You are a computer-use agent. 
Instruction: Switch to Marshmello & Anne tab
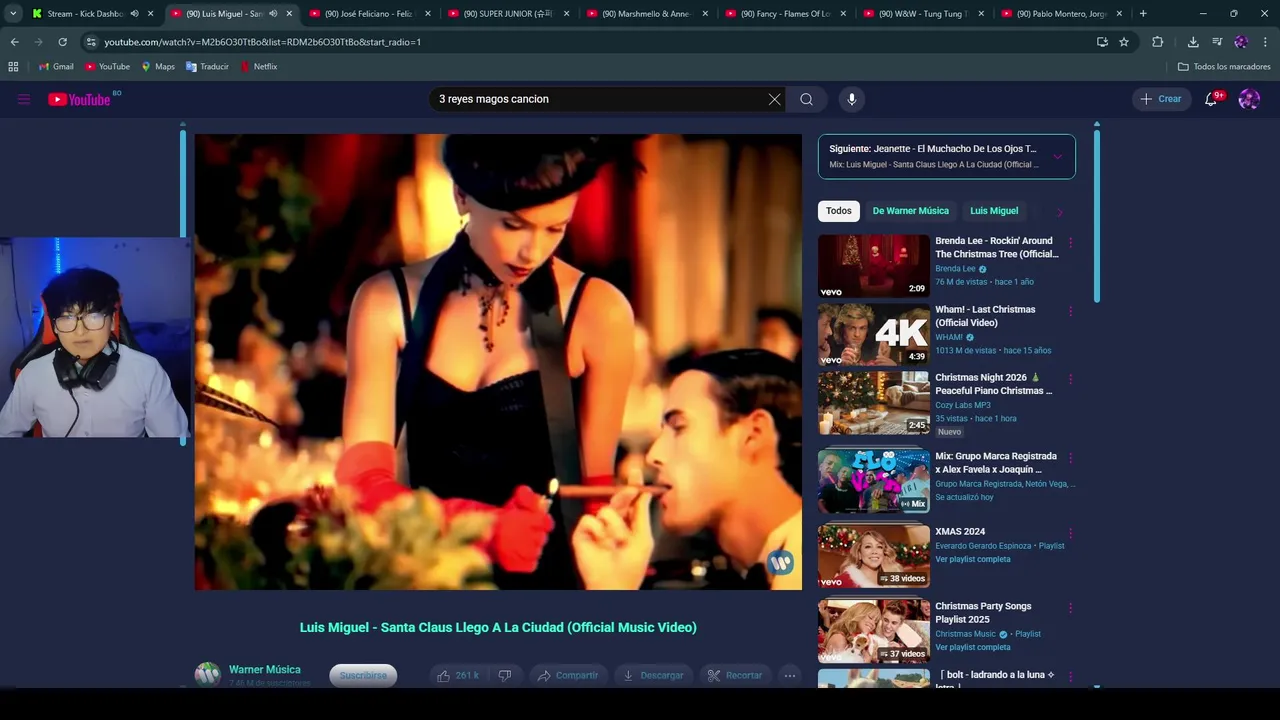point(647,14)
